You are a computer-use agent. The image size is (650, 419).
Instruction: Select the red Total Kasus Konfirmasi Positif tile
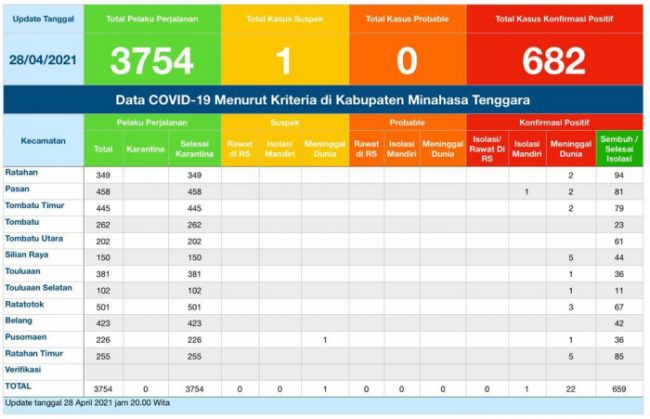click(x=553, y=48)
